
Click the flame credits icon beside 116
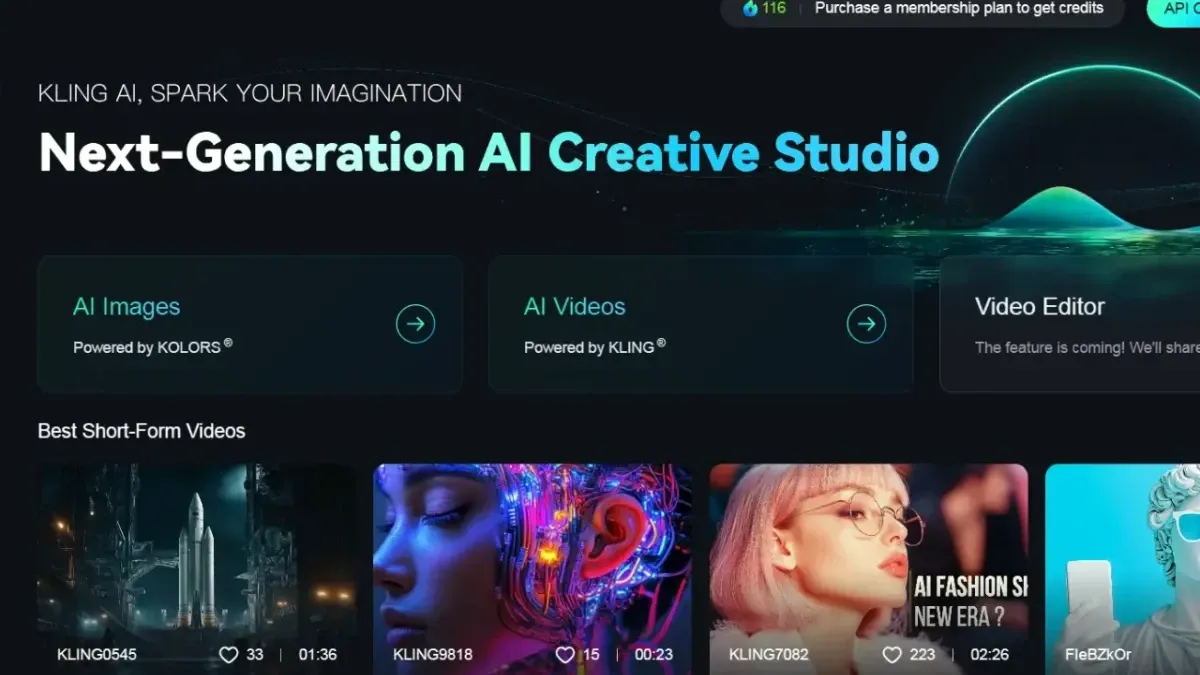tap(750, 9)
